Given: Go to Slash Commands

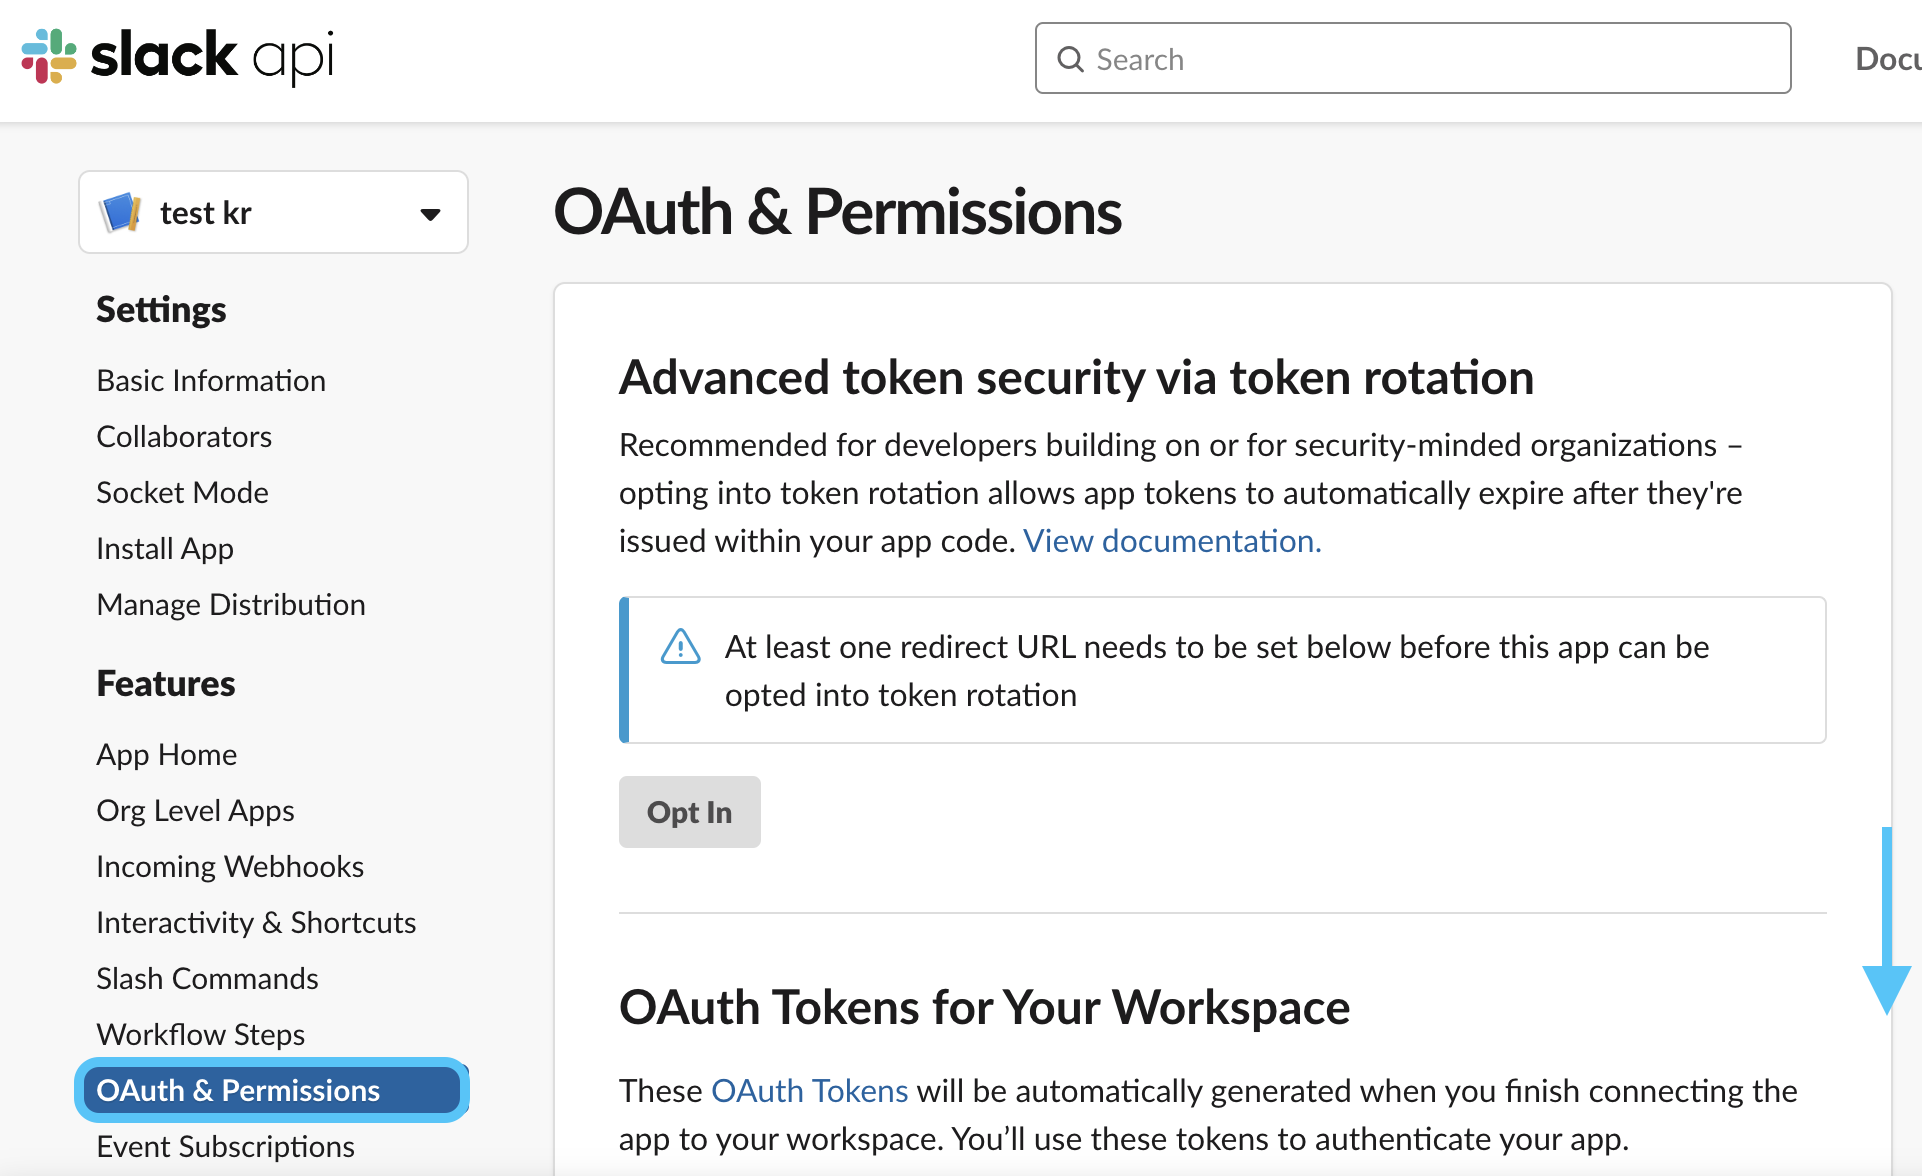Looking at the screenshot, I should 207,979.
